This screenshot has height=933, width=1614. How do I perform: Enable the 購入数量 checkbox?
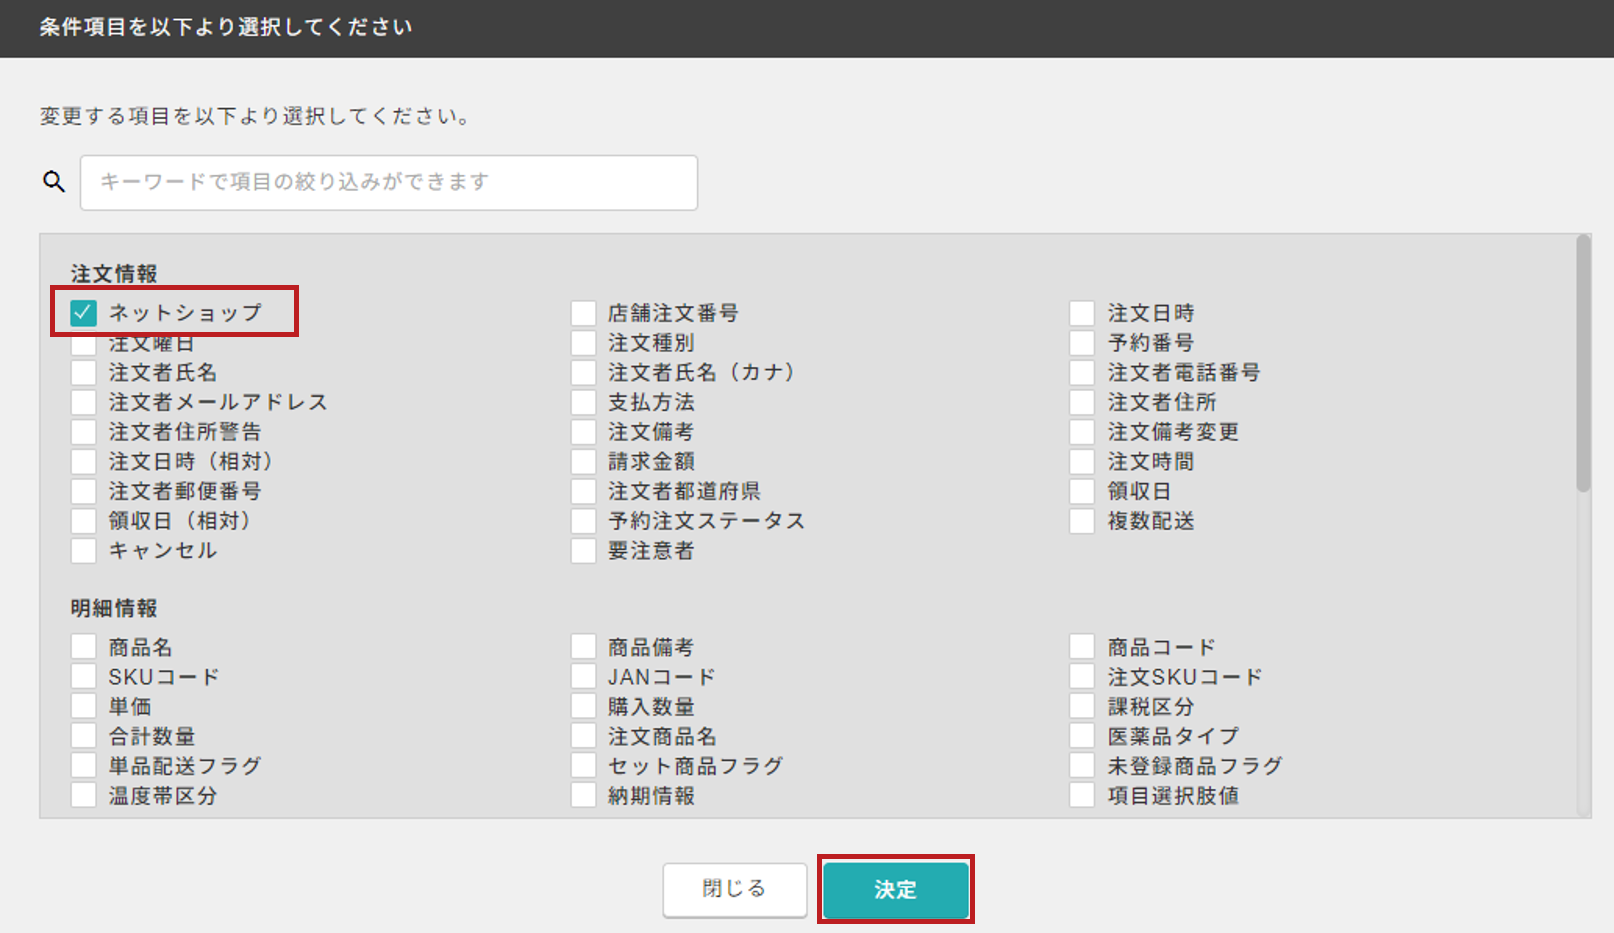[584, 706]
